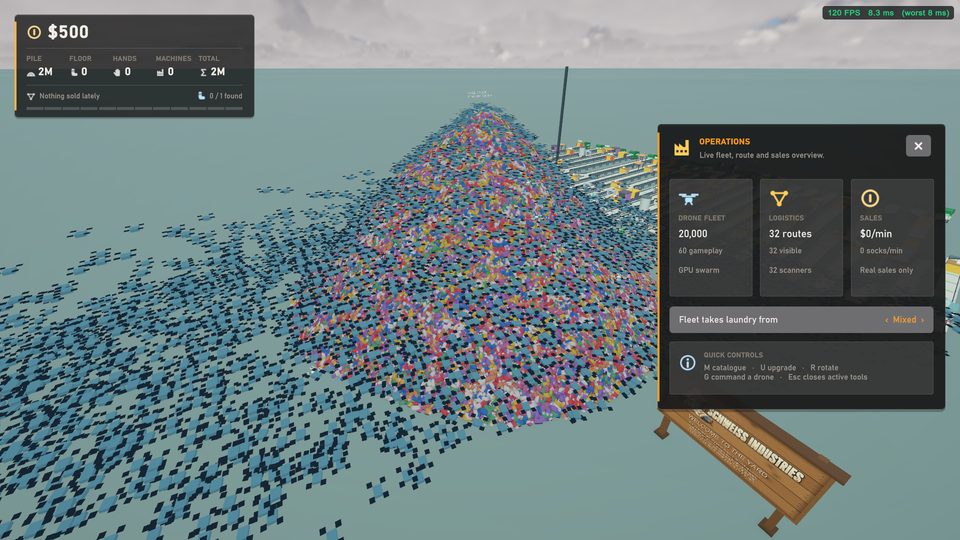
Task: Click the segmented progress bar under stats
Action: [x=134, y=108]
